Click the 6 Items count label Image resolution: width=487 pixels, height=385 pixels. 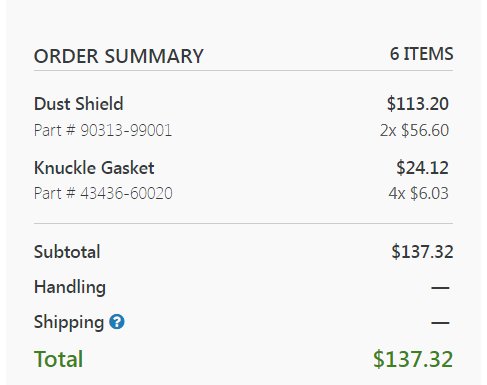click(422, 54)
